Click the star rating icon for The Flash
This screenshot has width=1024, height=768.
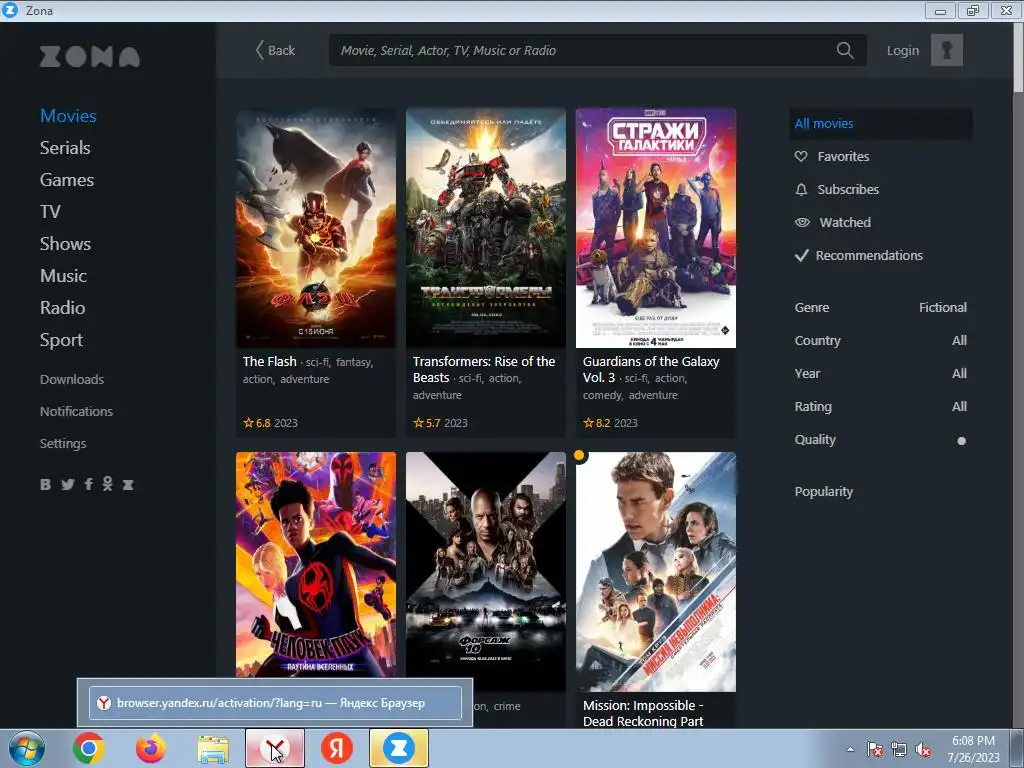[248, 423]
